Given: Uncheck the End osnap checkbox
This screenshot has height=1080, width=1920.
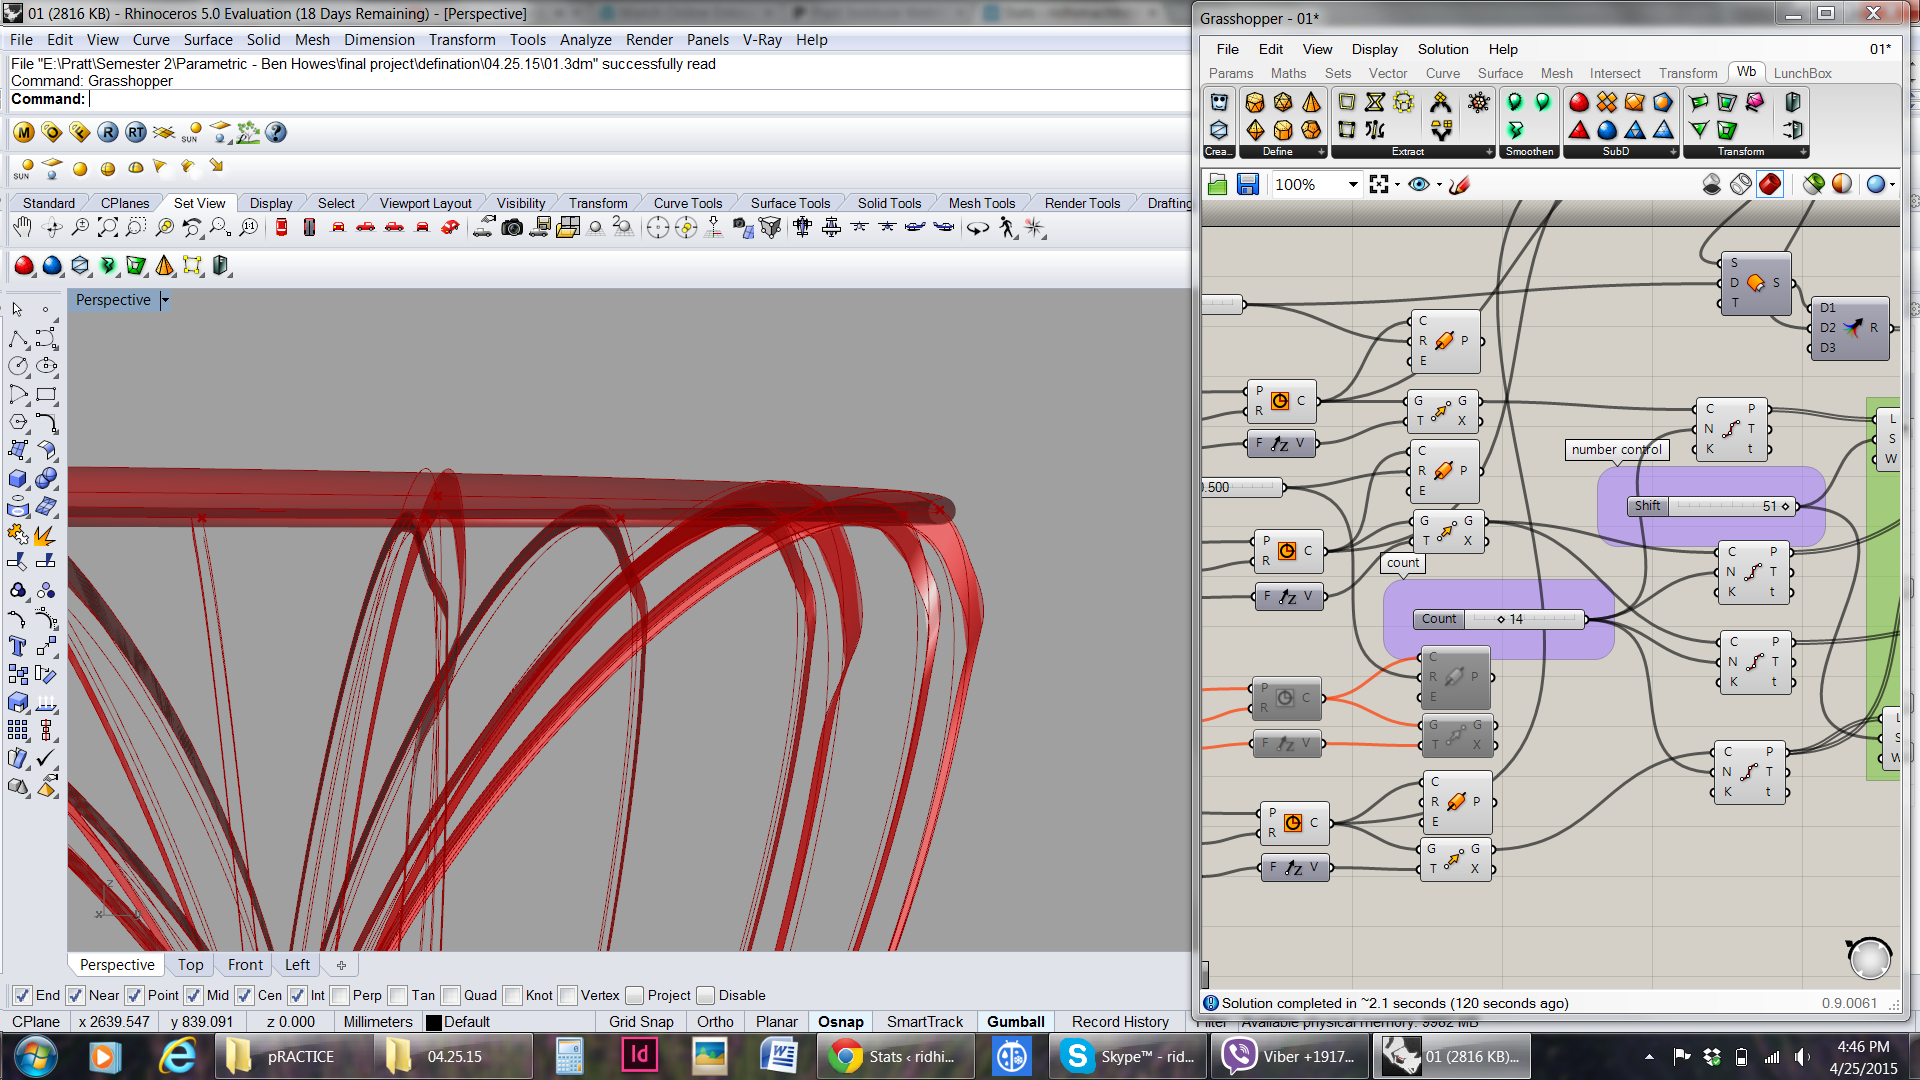Looking at the screenshot, I should pos(22,996).
